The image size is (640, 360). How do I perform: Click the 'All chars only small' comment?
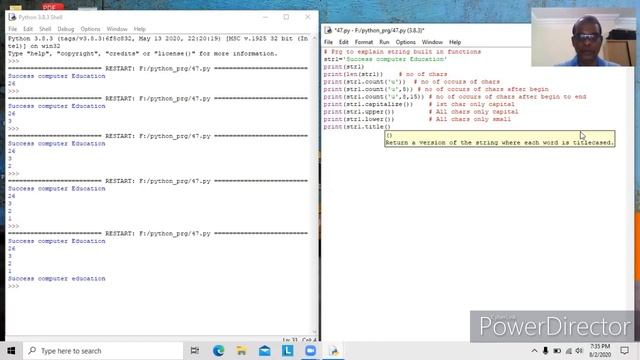469,119
